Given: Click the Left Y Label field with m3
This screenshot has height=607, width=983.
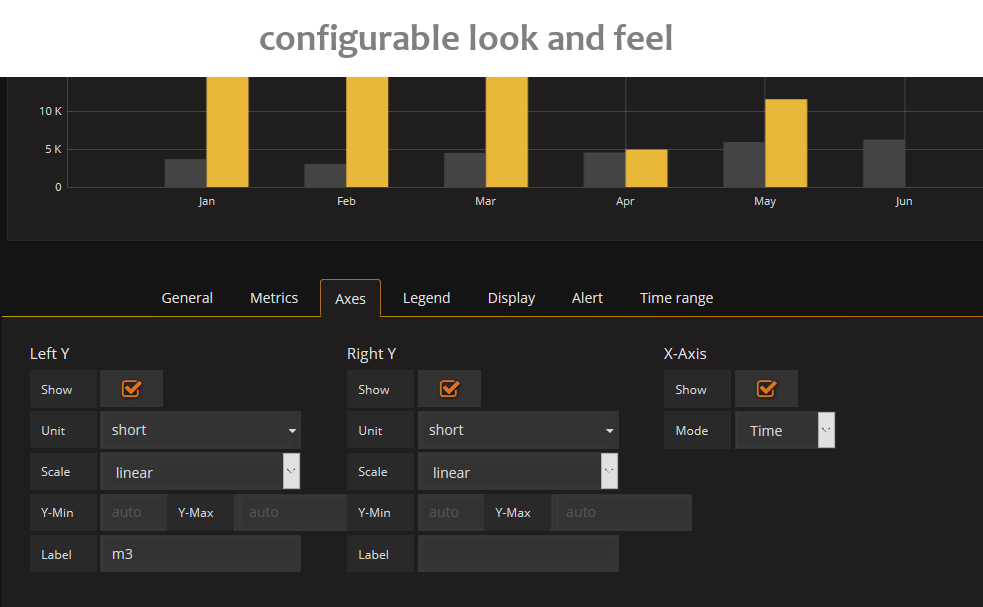Looking at the screenshot, I should click(200, 553).
